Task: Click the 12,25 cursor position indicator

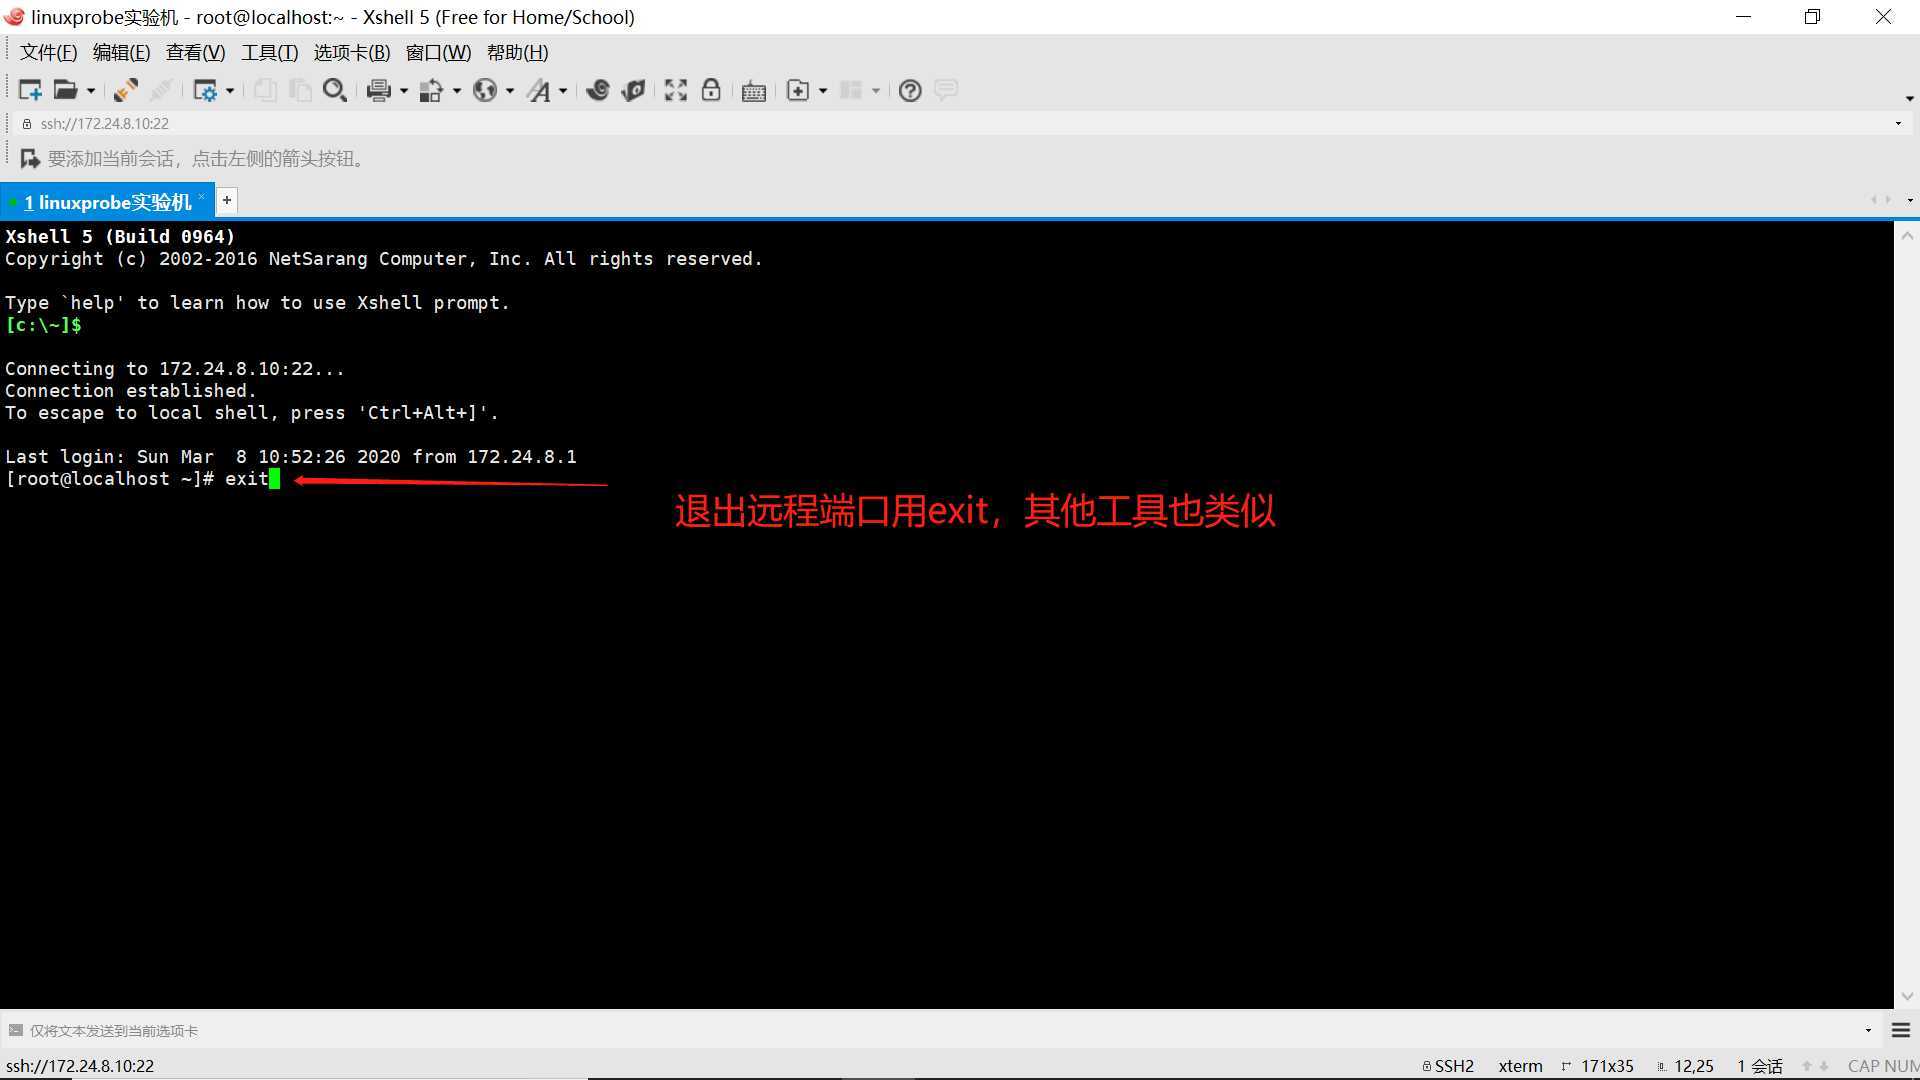Action: 1686,1066
